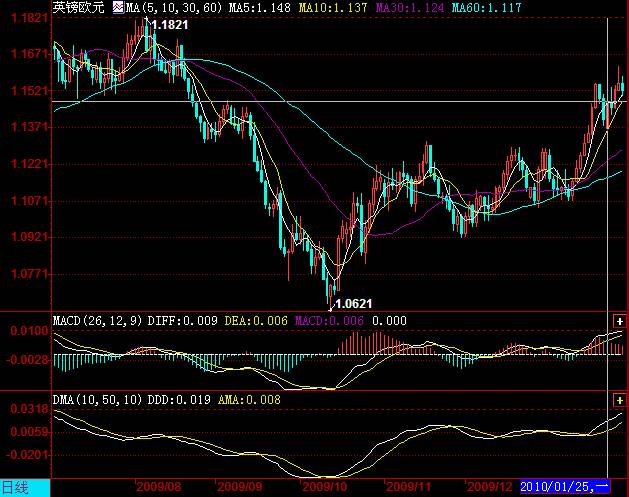Click the 1.1521 price axis label
The width and height of the screenshot is (629, 497).
tap(29, 91)
